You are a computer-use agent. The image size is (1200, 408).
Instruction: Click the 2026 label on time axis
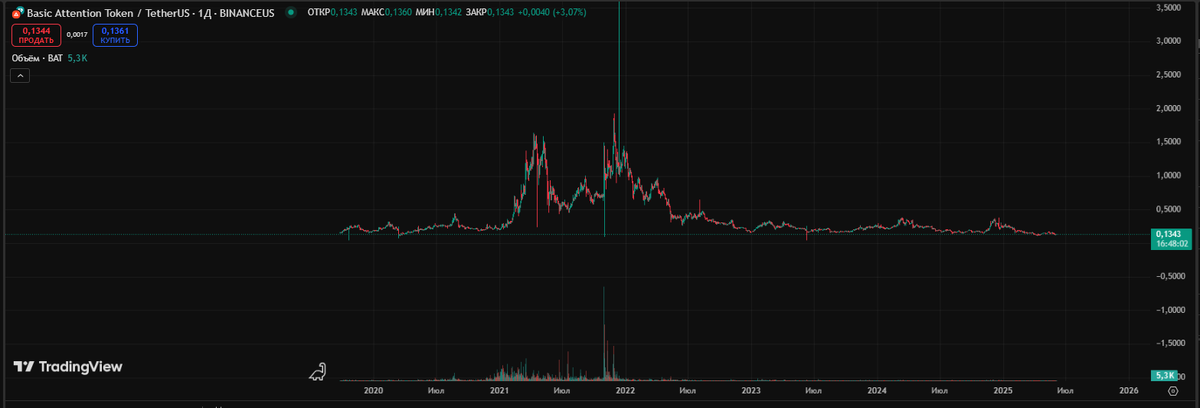click(x=1128, y=391)
